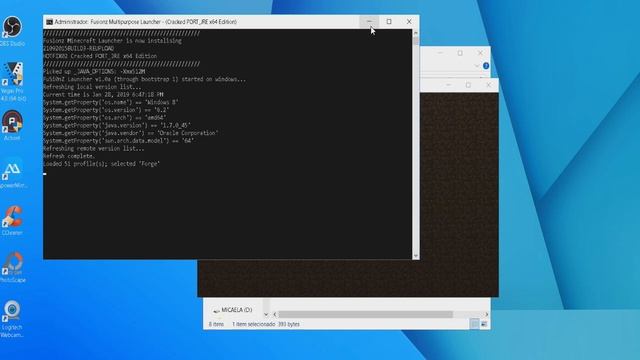Screen dimensions: 640x360
Task: Open the CCleaner desktop shortcut
Action: [12, 220]
